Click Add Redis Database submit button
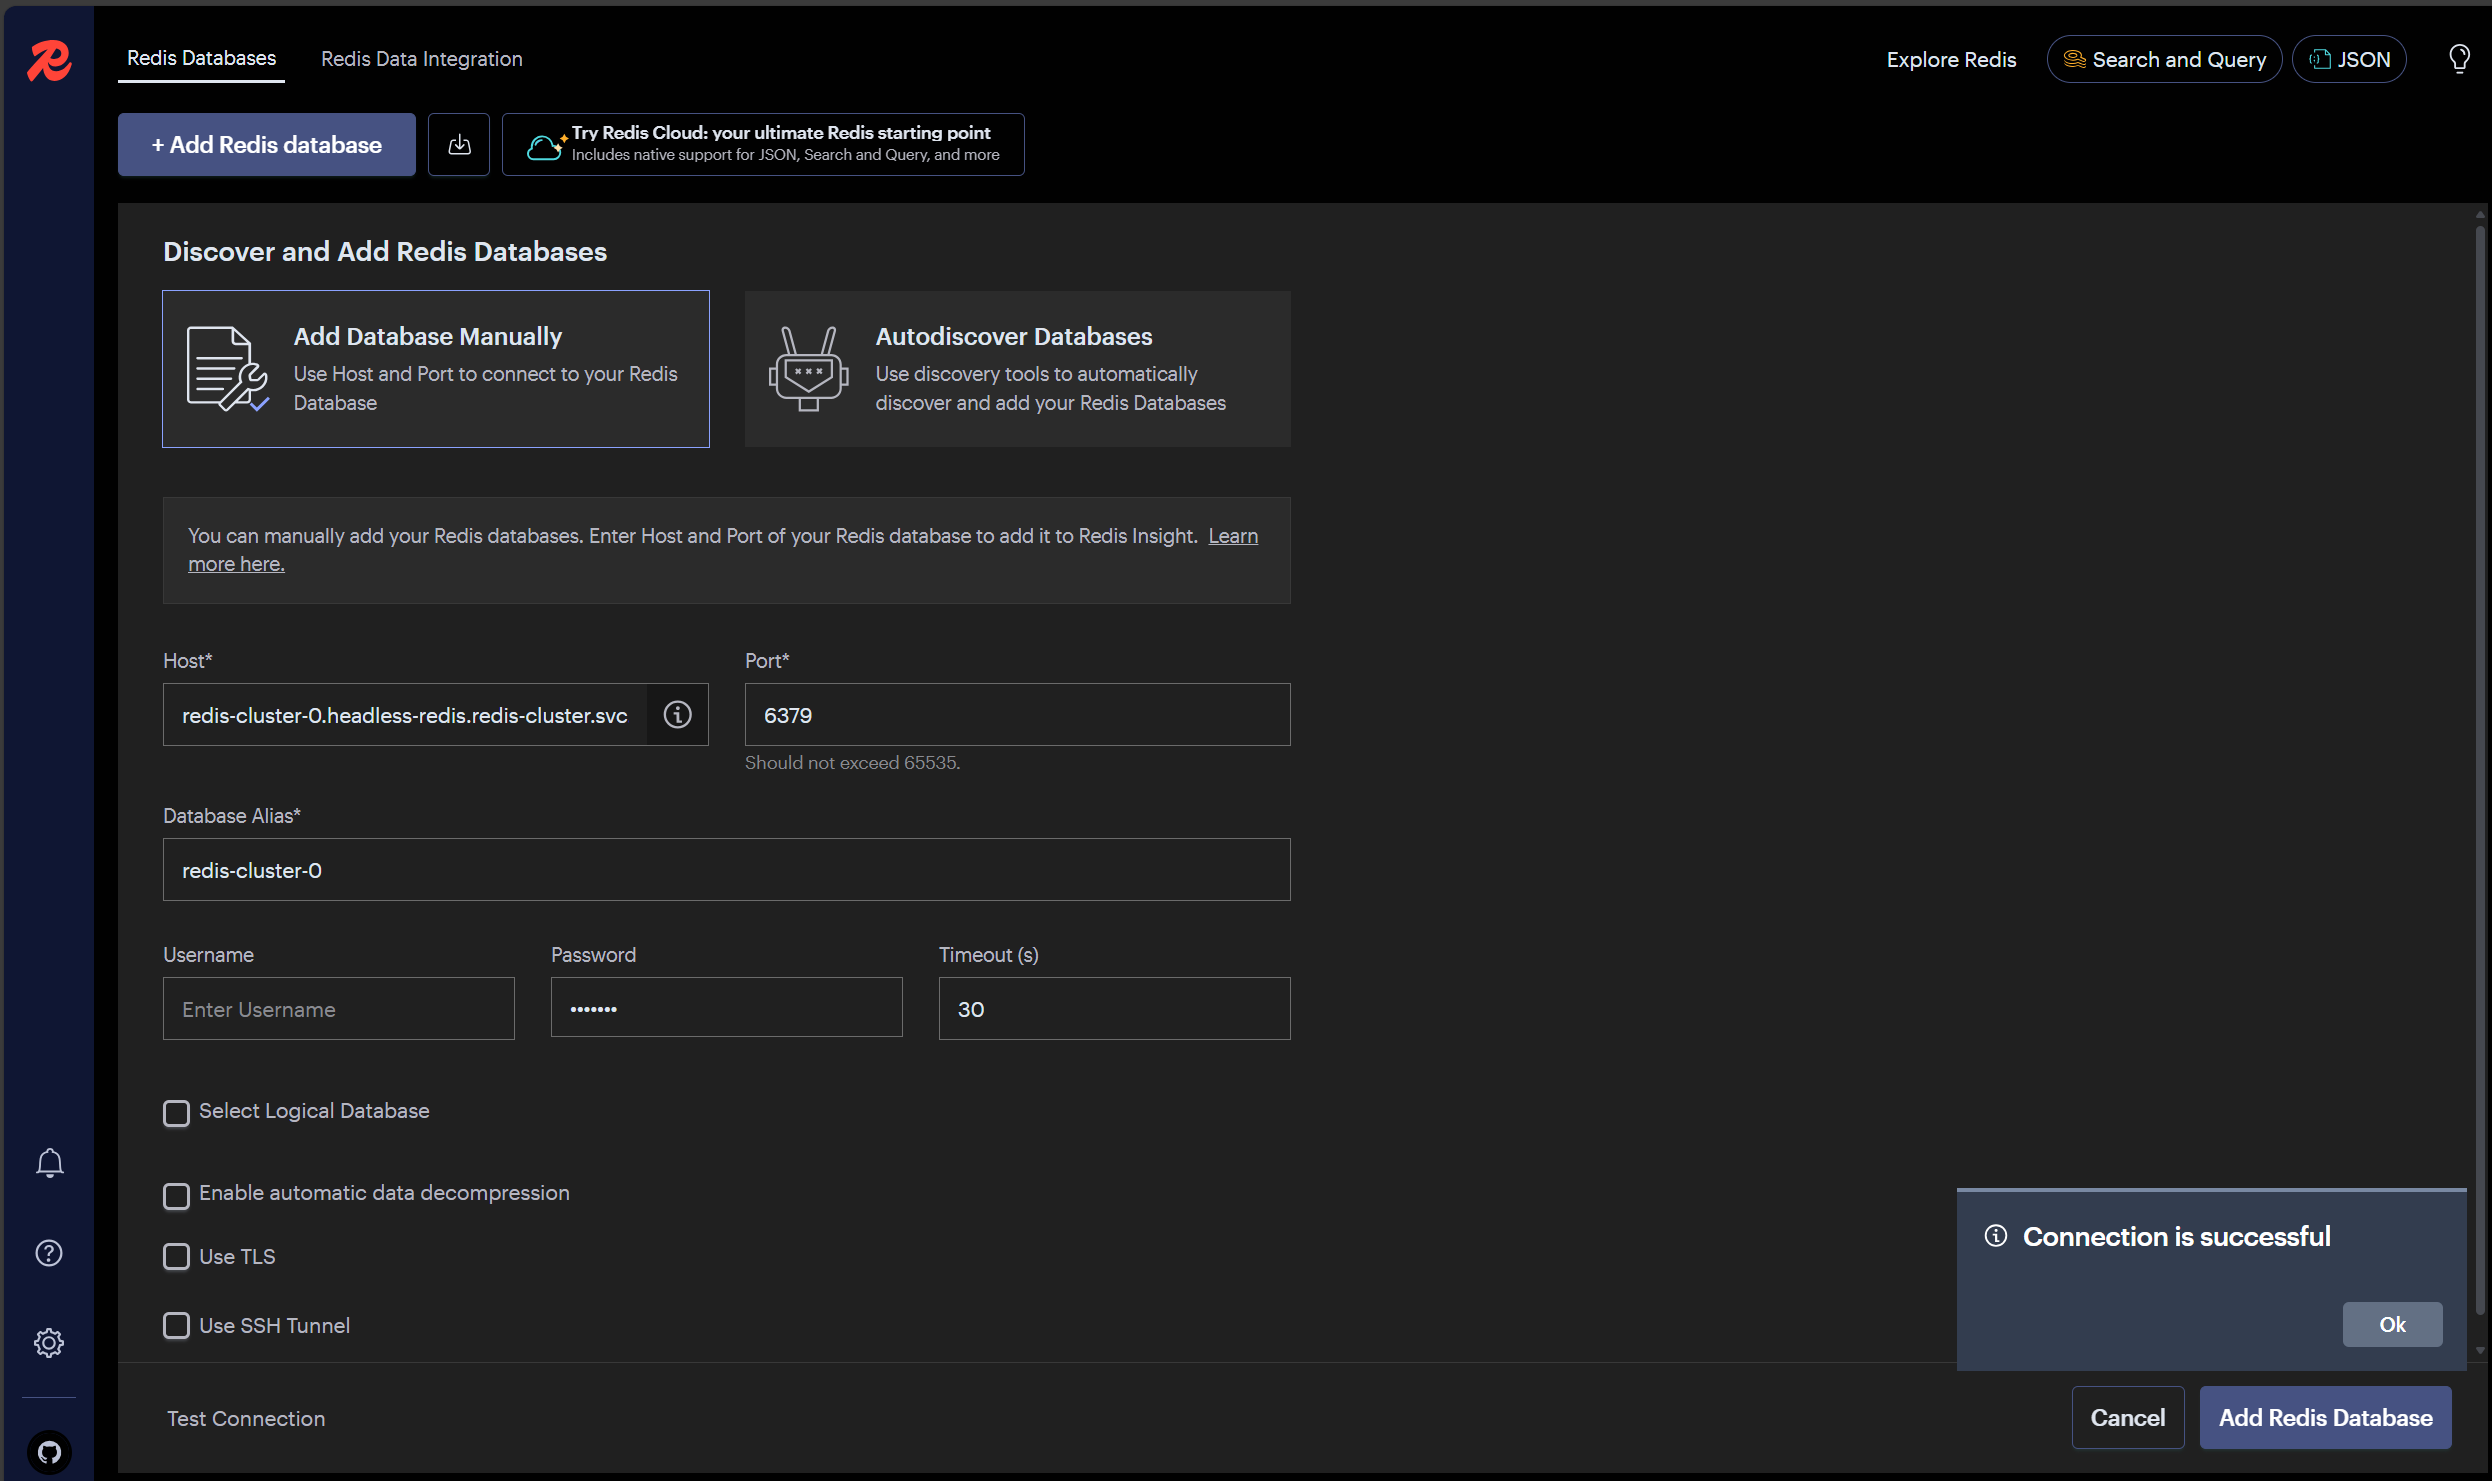Image resolution: width=2492 pixels, height=1481 pixels. (2326, 1418)
